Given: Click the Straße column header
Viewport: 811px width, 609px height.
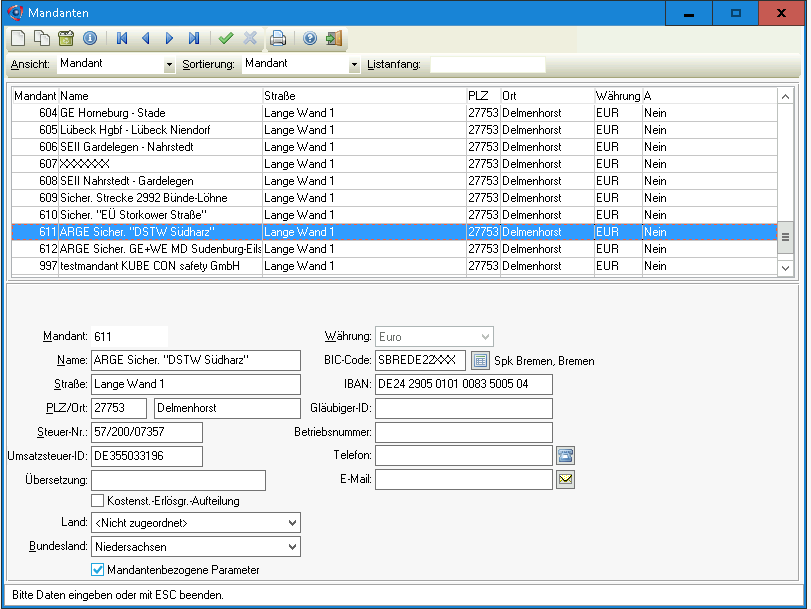Looking at the screenshot, I should (x=363, y=95).
